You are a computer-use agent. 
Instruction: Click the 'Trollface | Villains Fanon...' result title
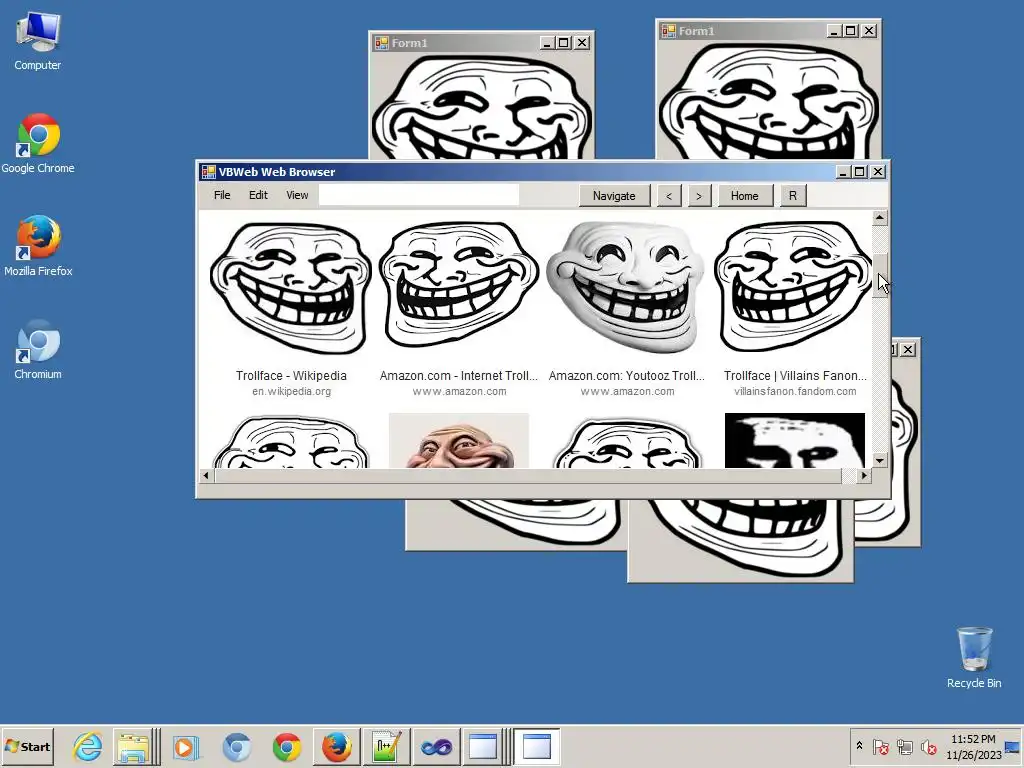(x=795, y=376)
